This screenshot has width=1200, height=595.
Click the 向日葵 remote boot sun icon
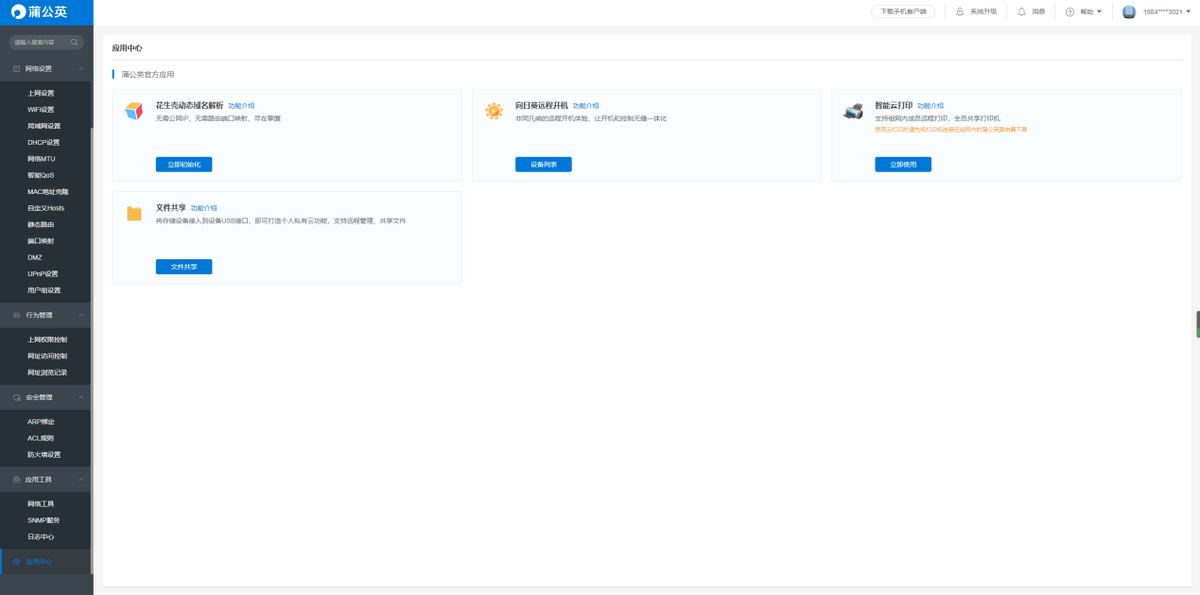tap(494, 111)
